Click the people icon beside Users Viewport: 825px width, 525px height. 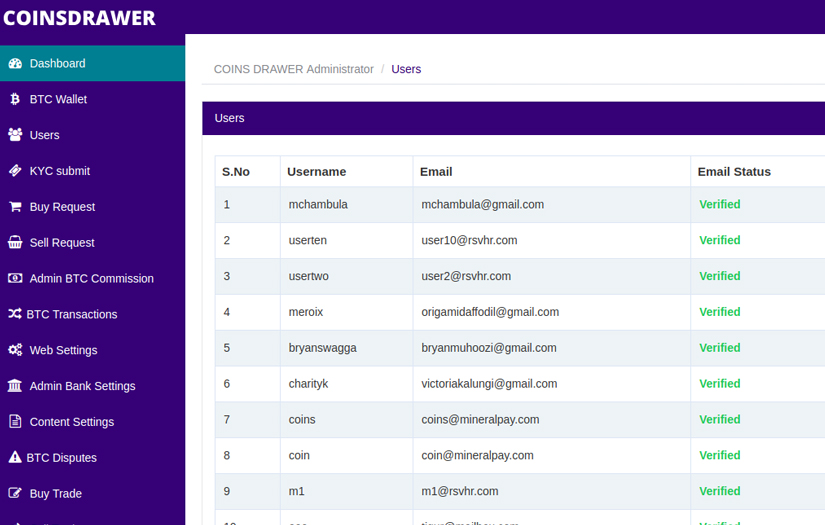pyautogui.click(x=15, y=135)
